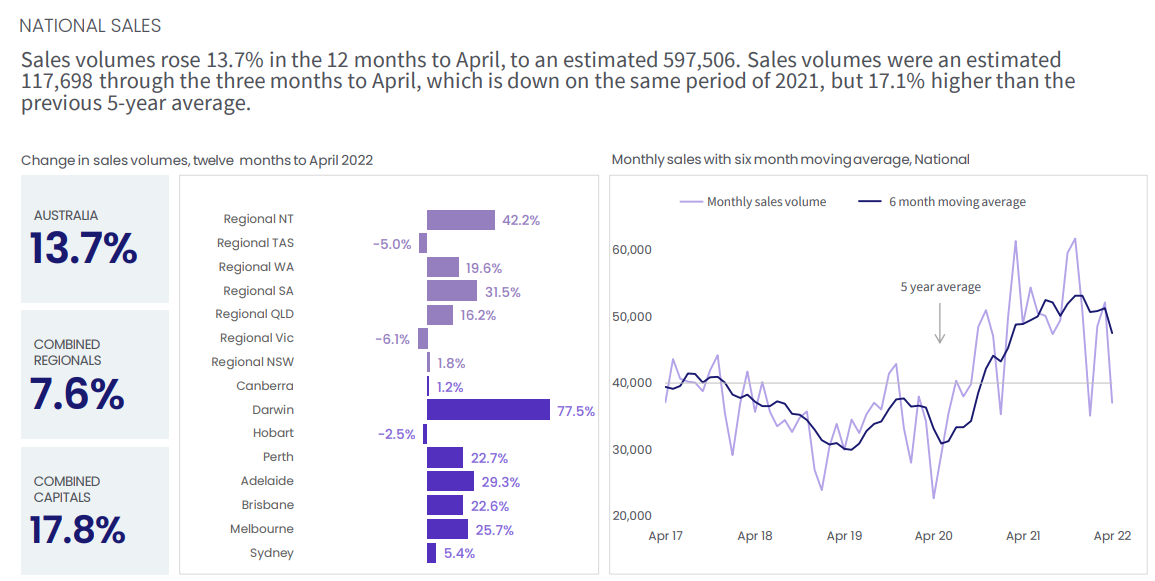Click the Apr 17 axis label
This screenshot has height=581, width=1155.
click(x=665, y=536)
